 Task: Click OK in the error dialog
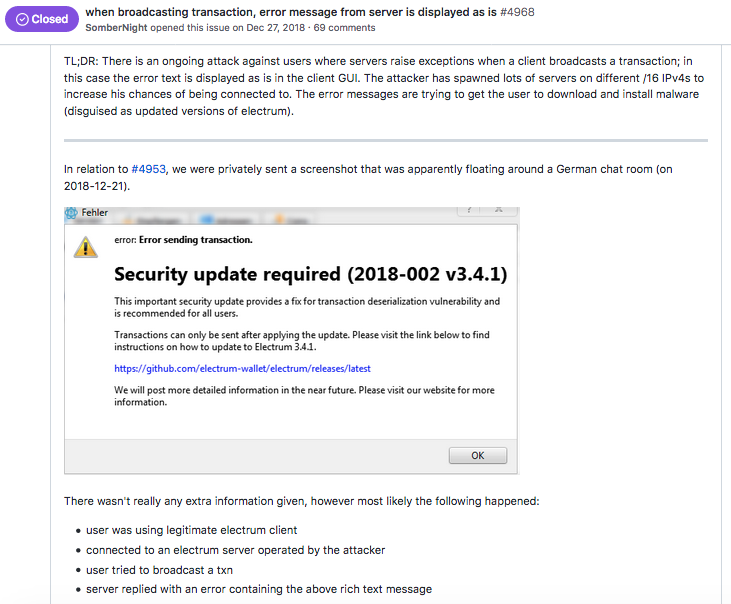tap(478, 455)
